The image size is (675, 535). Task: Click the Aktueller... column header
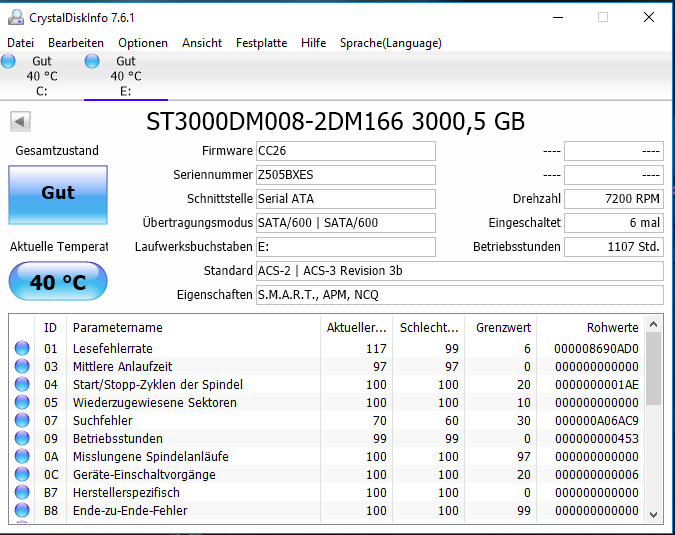pos(356,328)
